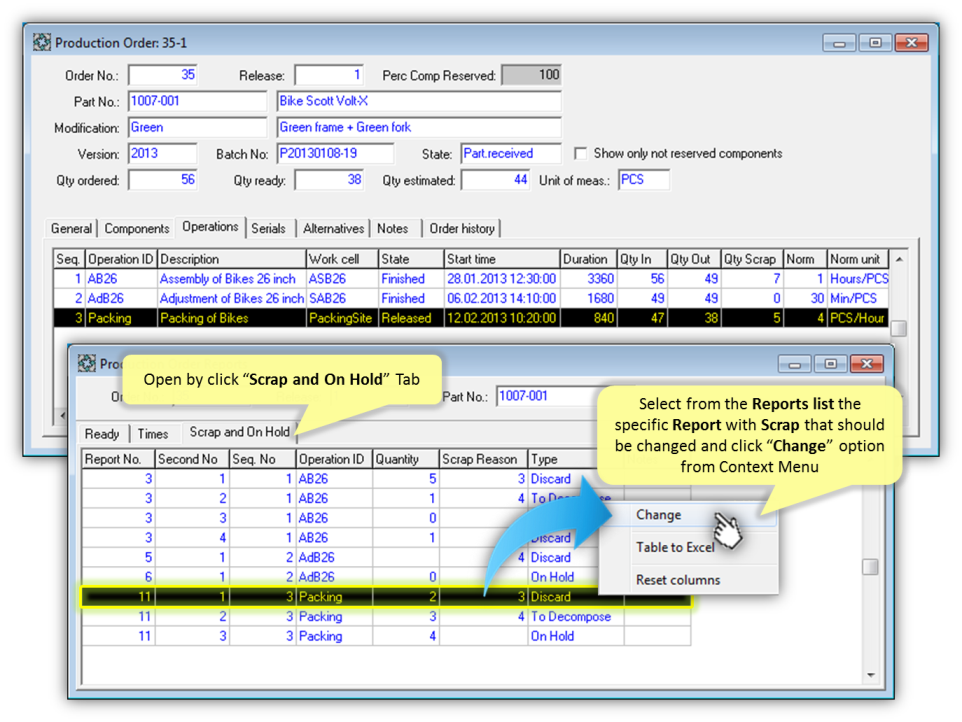Click Reset columns in context menu

coord(677,580)
